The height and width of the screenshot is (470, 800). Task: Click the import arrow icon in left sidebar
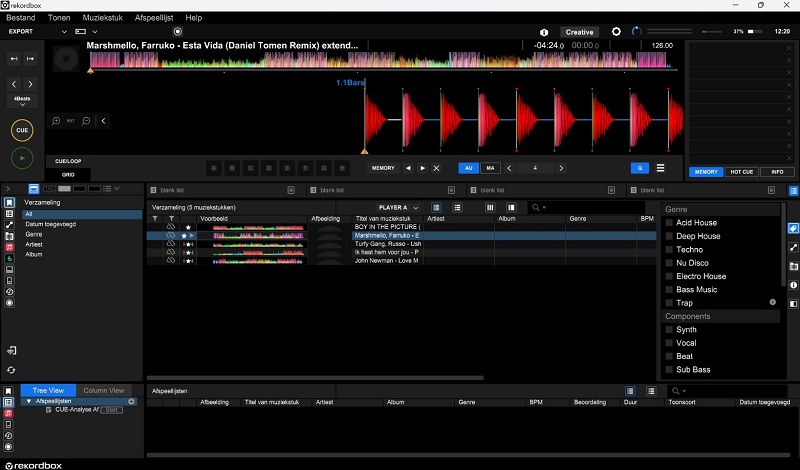click(11, 351)
